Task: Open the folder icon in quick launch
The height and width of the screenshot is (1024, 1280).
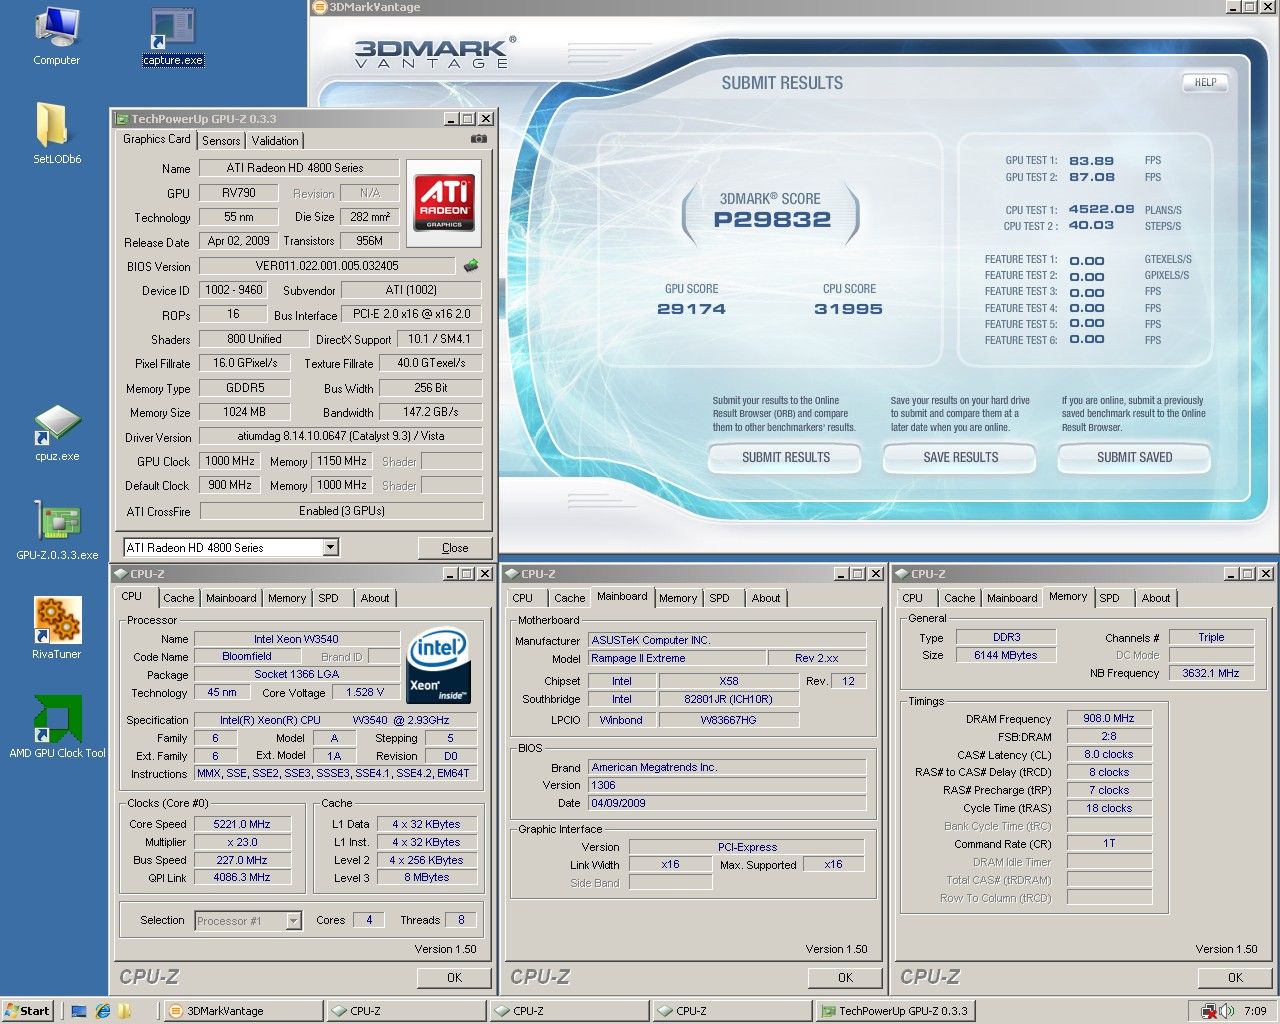Action: click(125, 1010)
